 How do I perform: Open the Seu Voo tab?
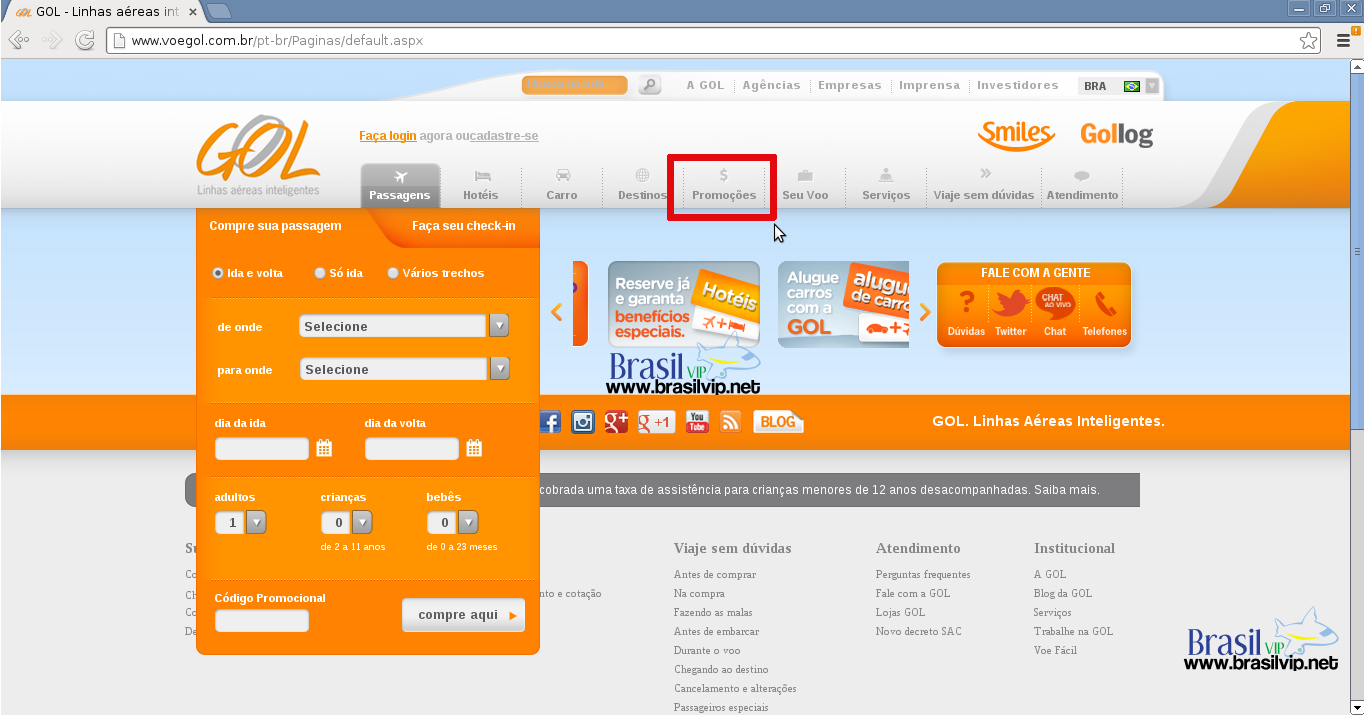[805, 185]
